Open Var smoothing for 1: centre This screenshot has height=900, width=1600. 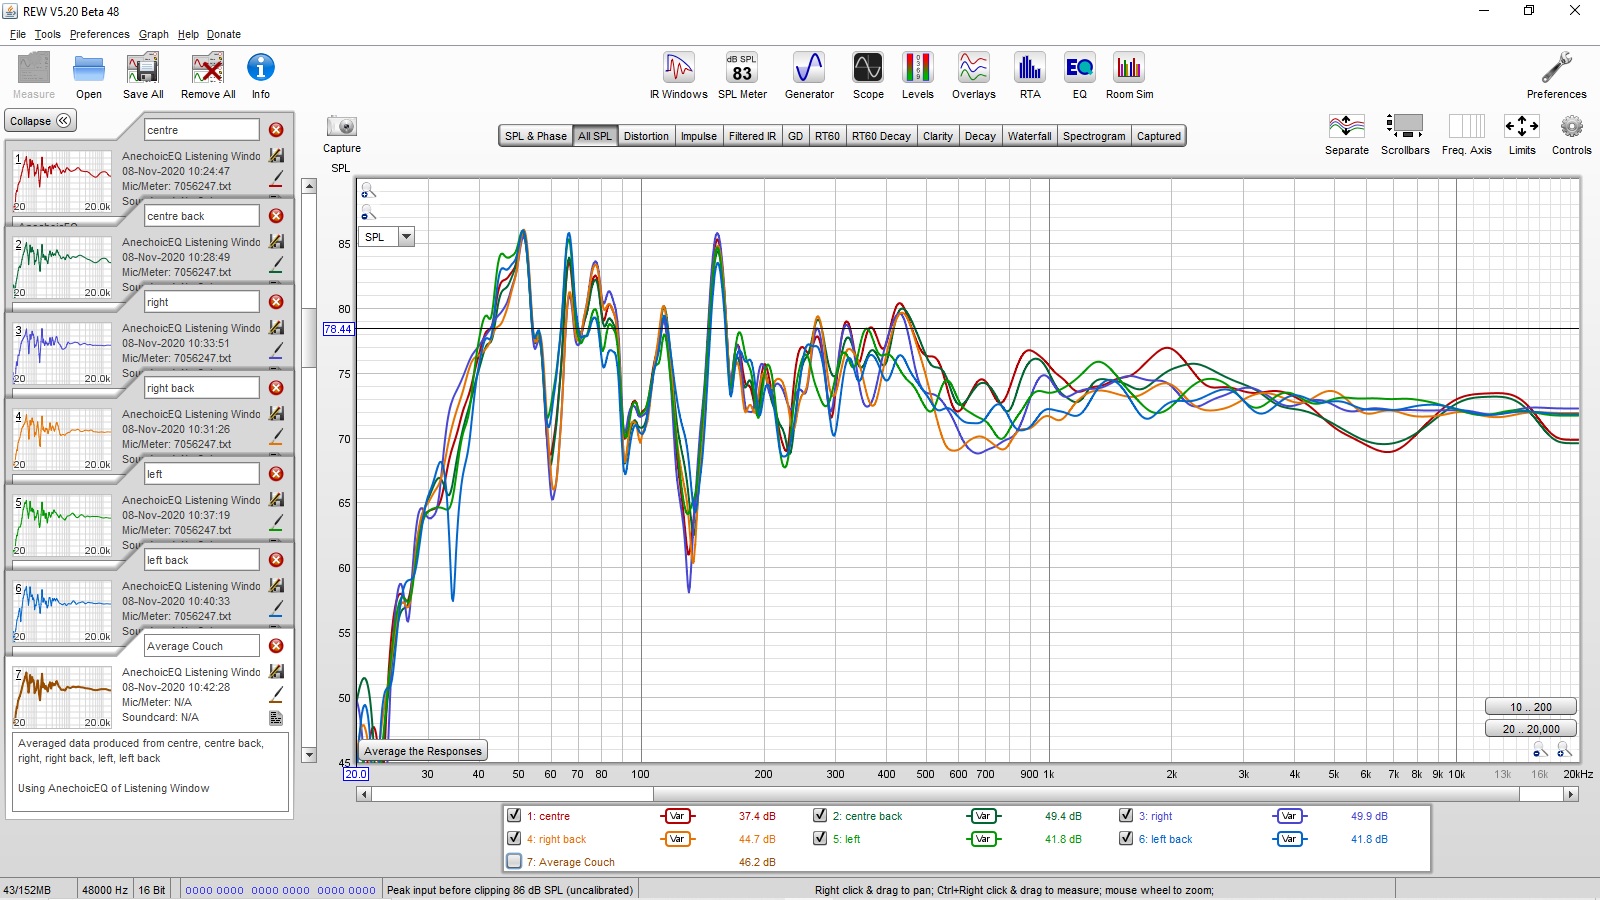click(x=677, y=816)
